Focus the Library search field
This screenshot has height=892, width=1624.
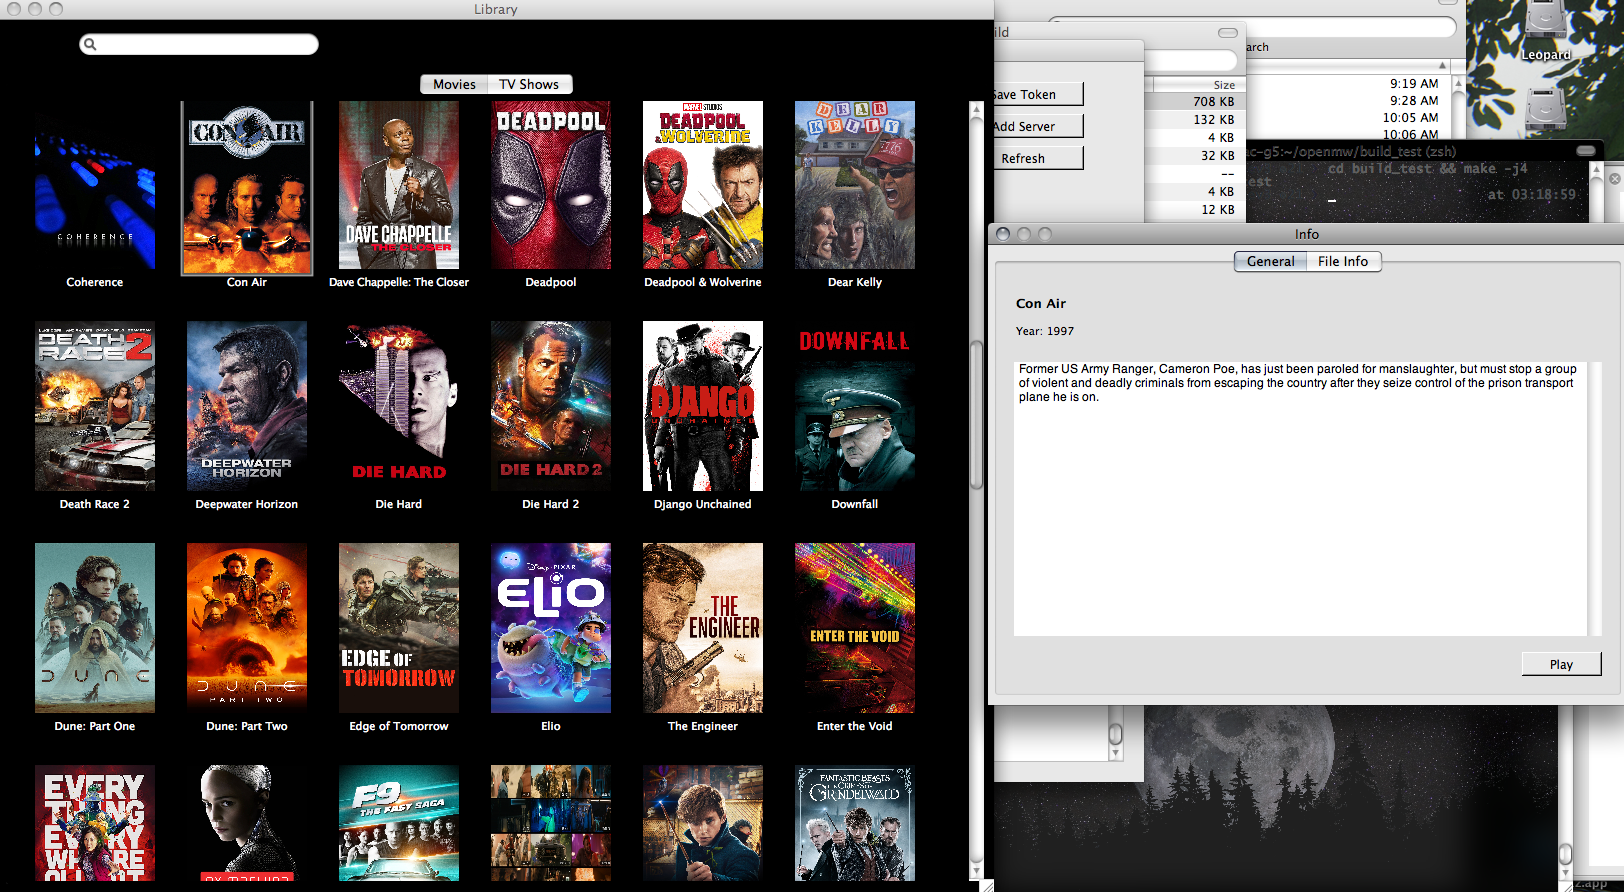point(199,44)
